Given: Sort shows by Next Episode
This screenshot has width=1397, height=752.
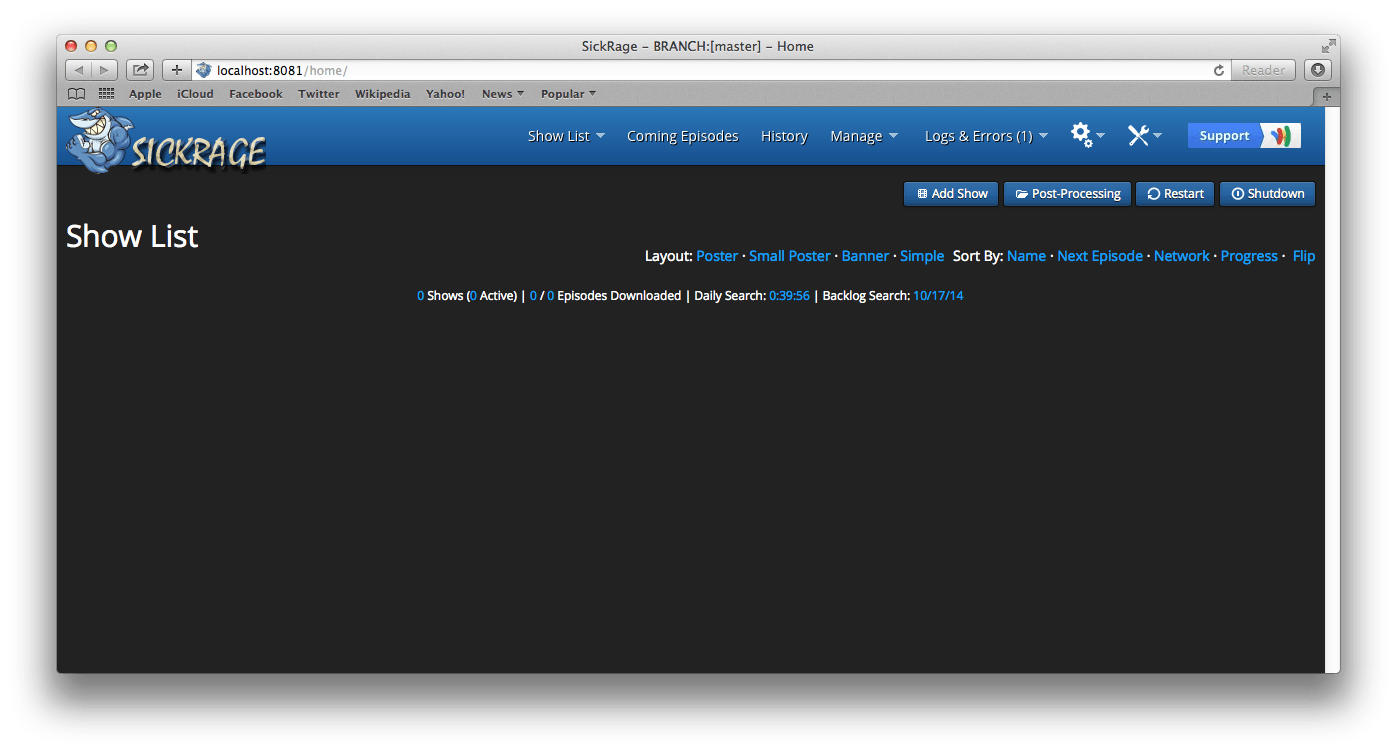Looking at the screenshot, I should [x=1100, y=256].
